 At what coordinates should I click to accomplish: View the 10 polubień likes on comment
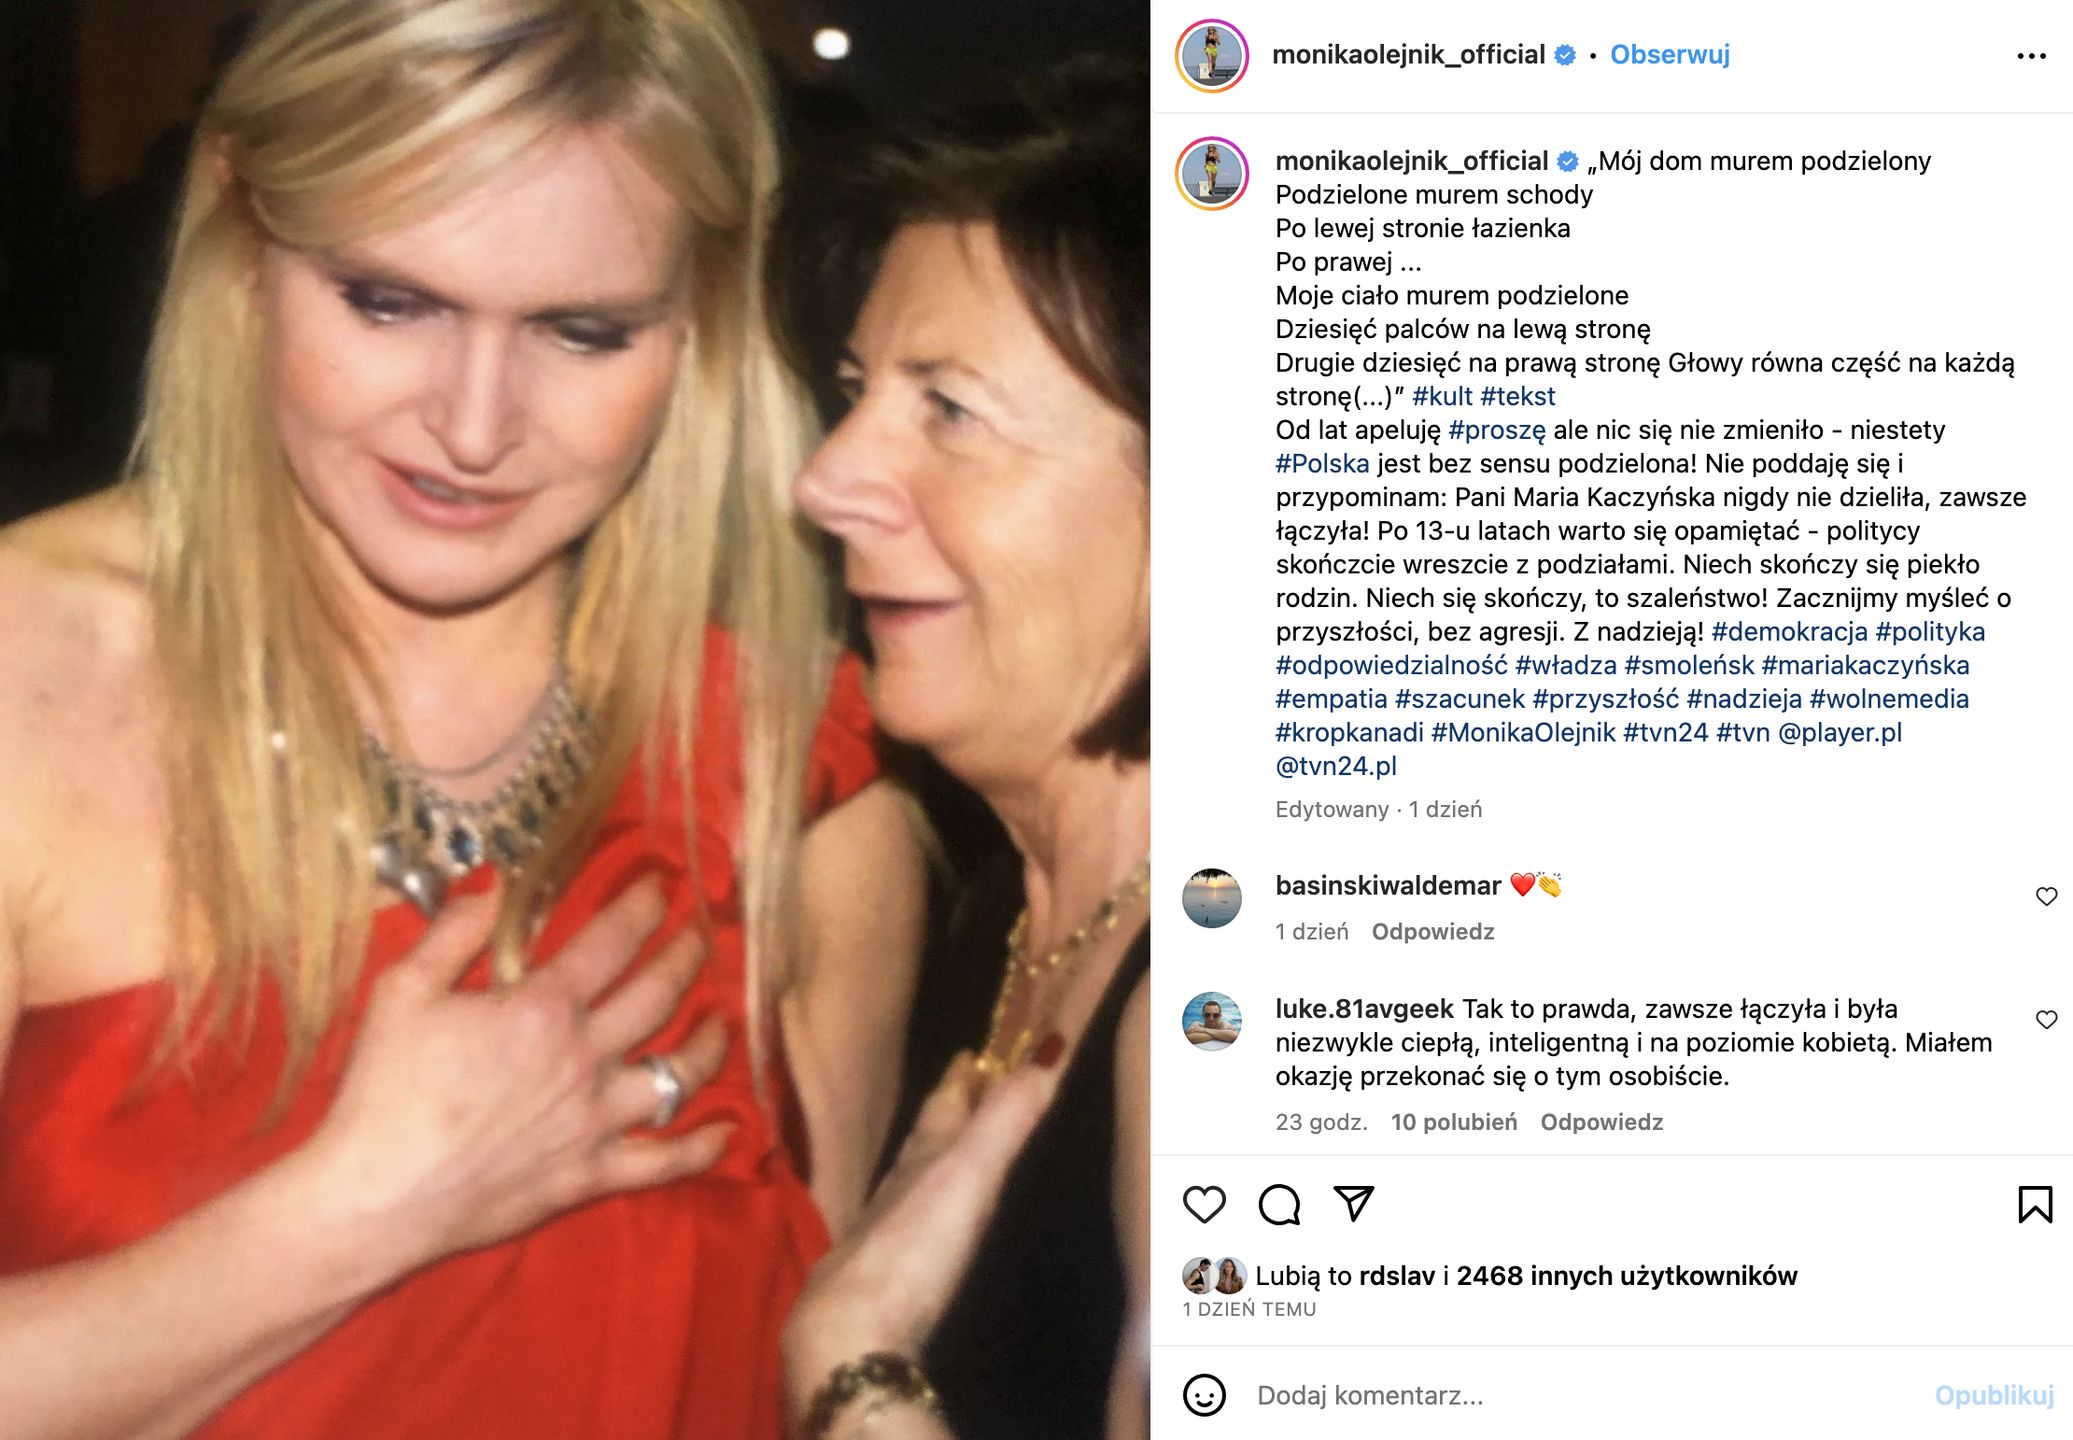click(x=1453, y=1122)
